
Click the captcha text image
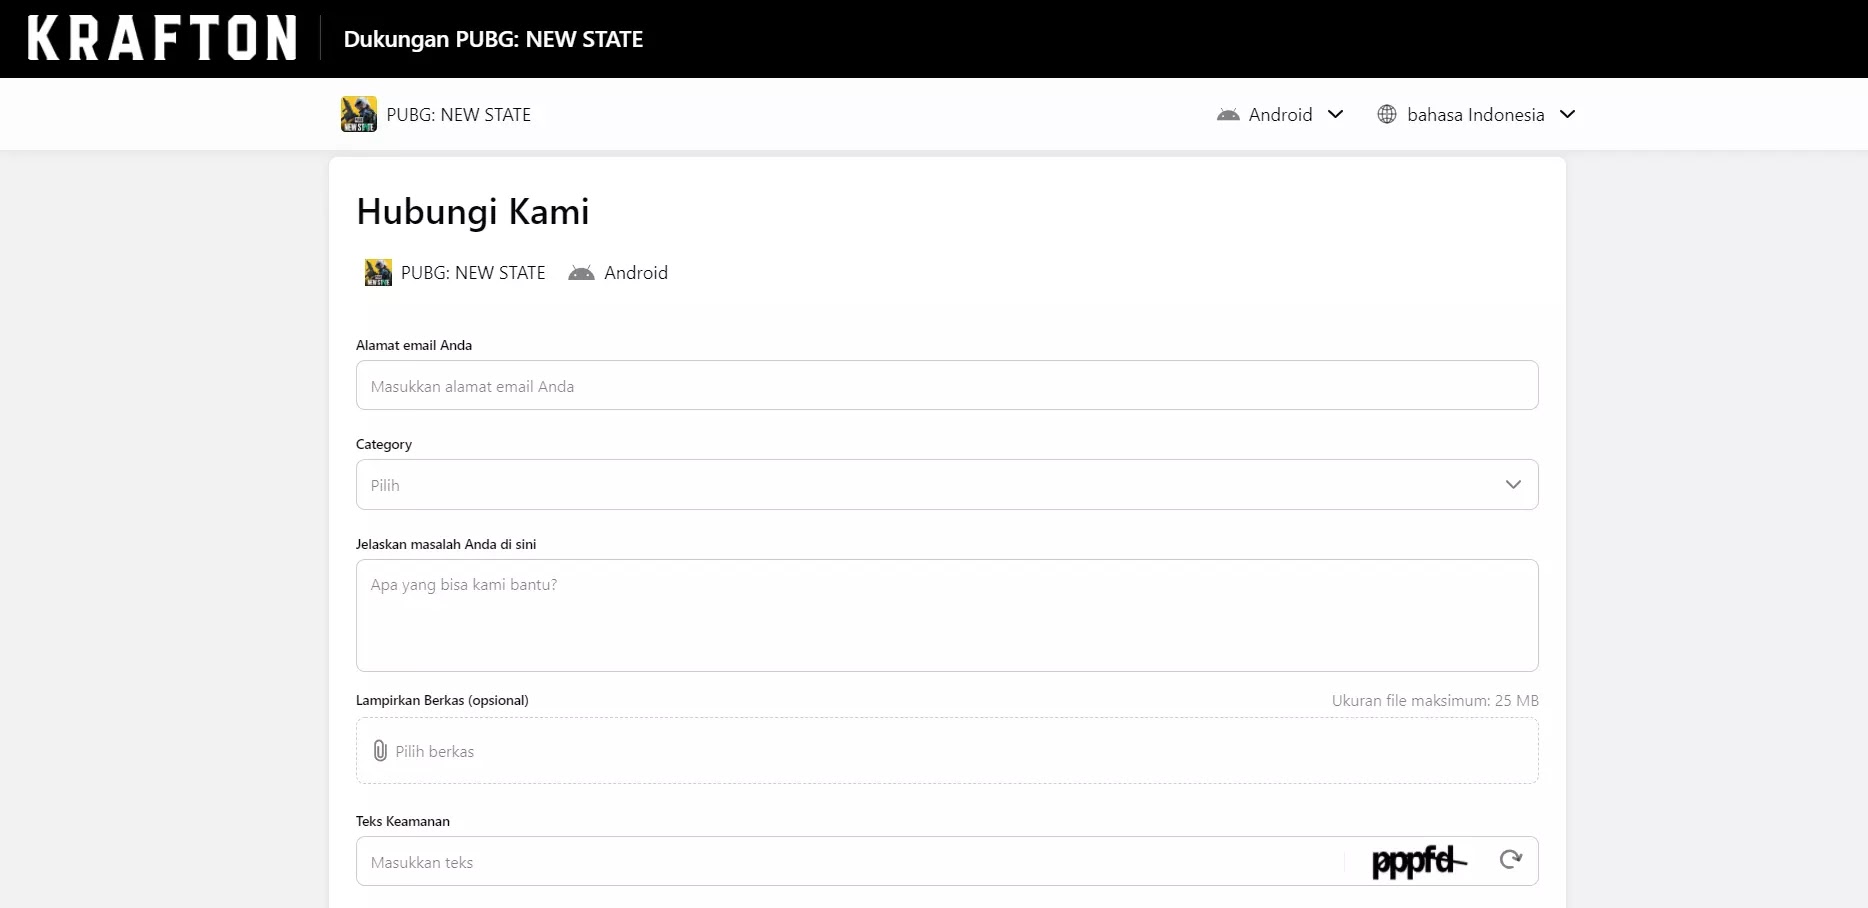point(1418,861)
